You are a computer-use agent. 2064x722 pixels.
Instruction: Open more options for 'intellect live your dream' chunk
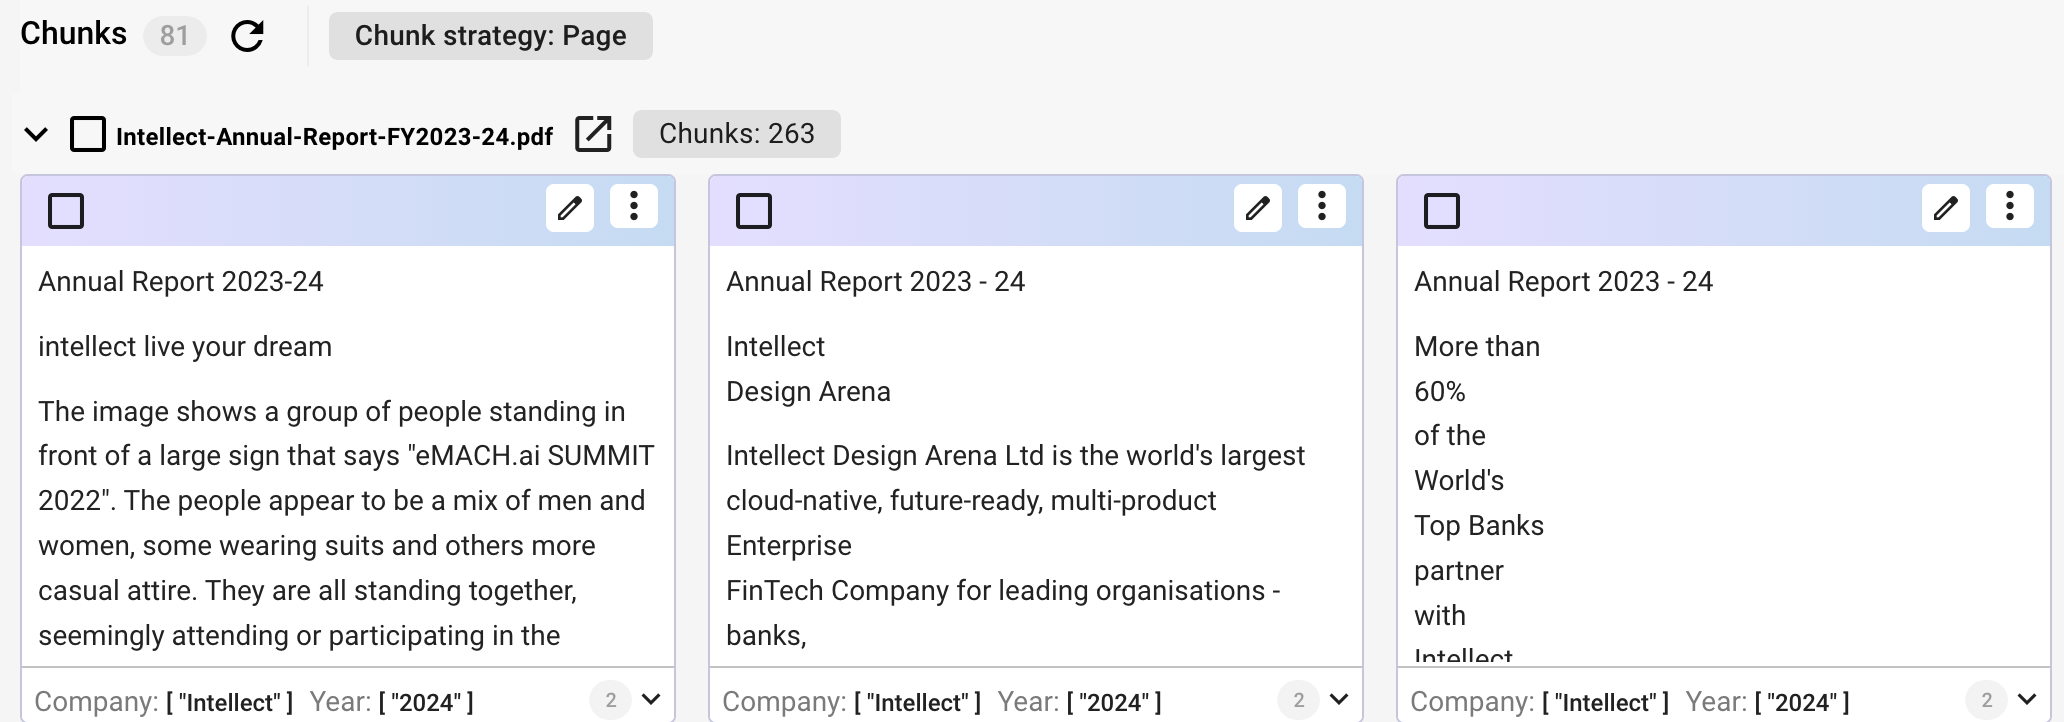pyautogui.click(x=634, y=207)
